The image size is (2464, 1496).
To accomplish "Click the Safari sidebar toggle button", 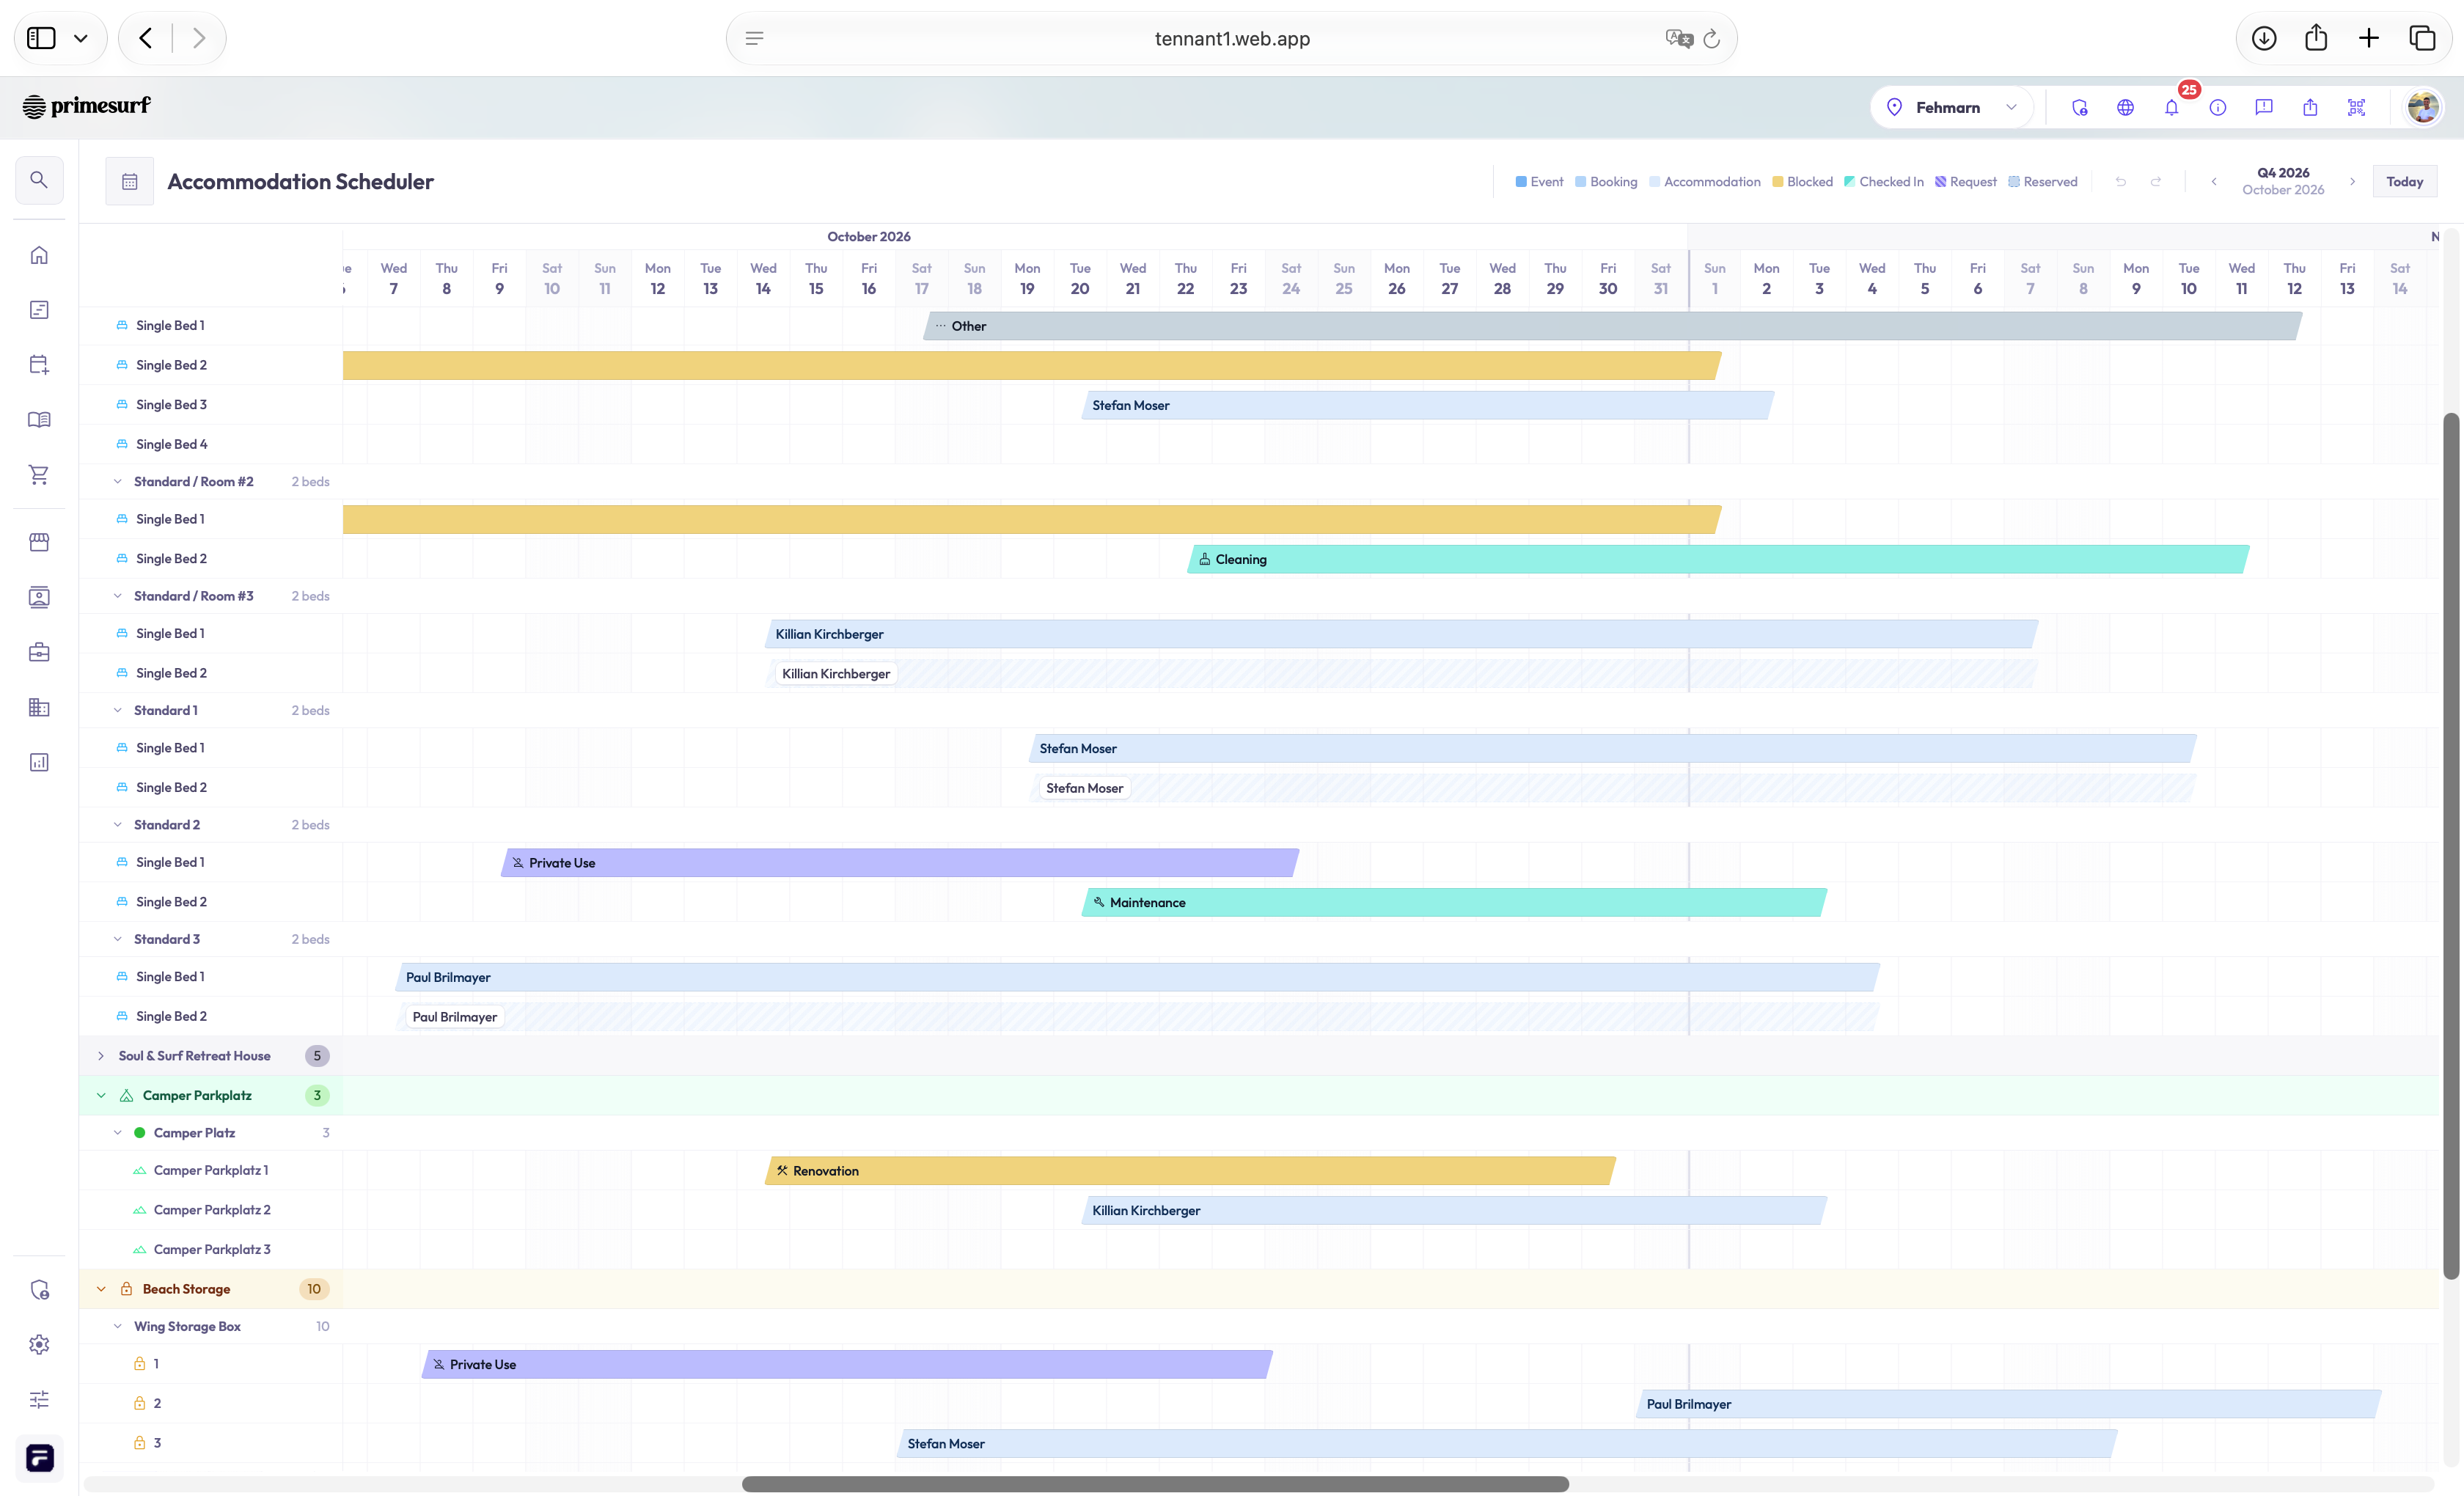I will coord(41,38).
